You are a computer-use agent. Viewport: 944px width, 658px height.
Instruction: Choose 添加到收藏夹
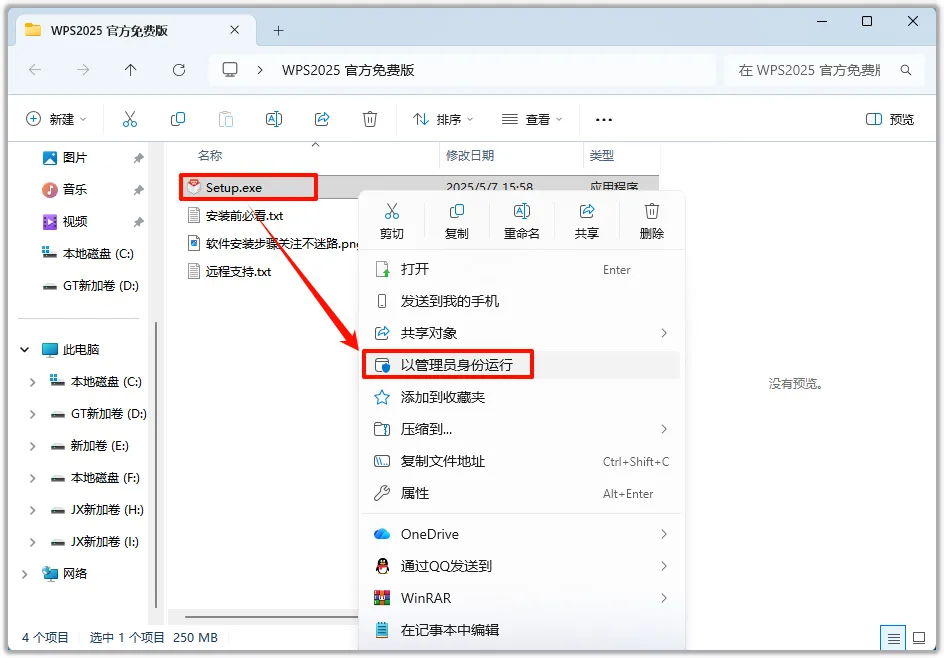[521, 397]
